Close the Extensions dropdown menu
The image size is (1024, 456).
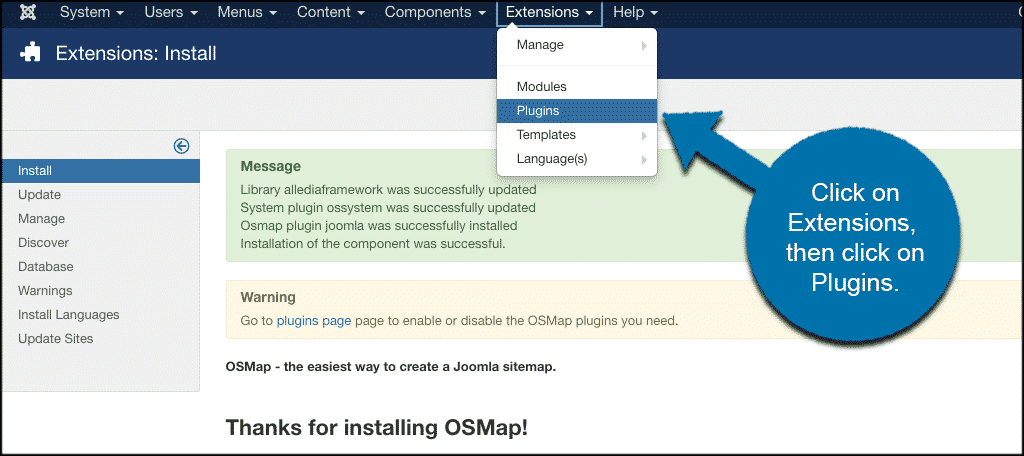[549, 12]
